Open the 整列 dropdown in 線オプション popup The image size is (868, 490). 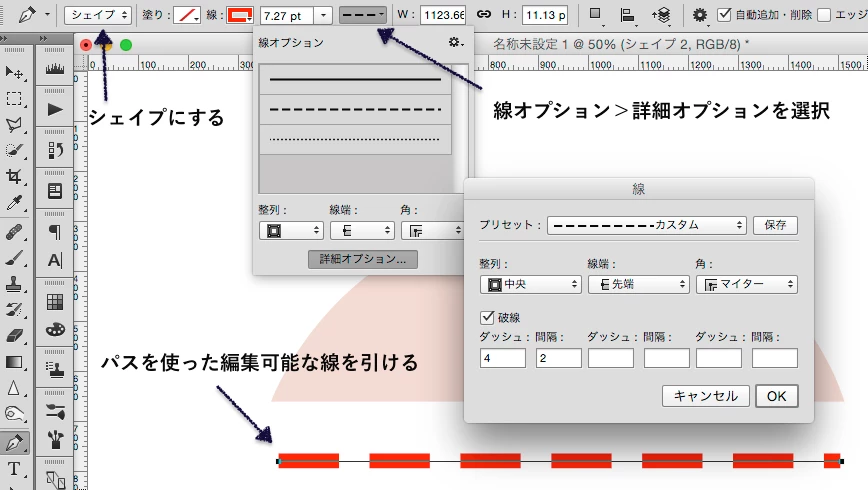tap(291, 230)
